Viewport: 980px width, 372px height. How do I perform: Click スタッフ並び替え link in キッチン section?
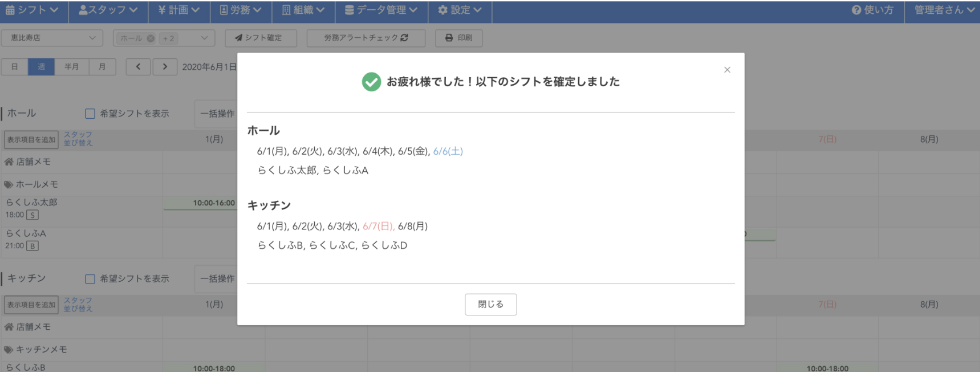pos(78,304)
